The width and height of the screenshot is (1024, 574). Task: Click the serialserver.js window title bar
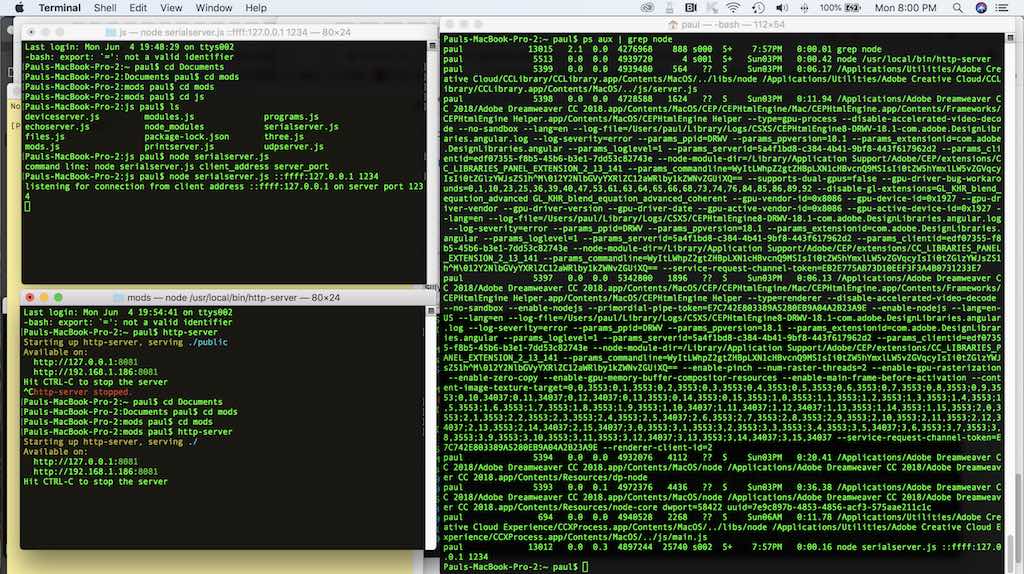click(229, 32)
